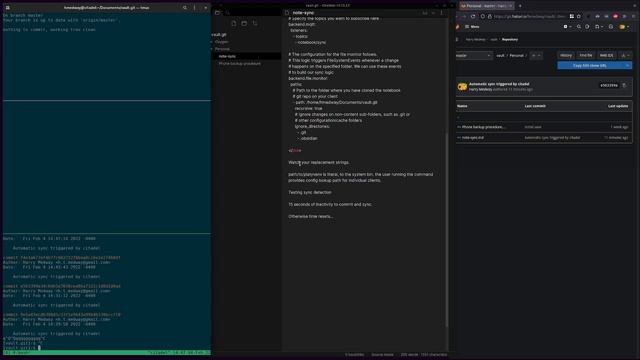Open commit Automatic sync triggered by citadel

click(x=499, y=84)
